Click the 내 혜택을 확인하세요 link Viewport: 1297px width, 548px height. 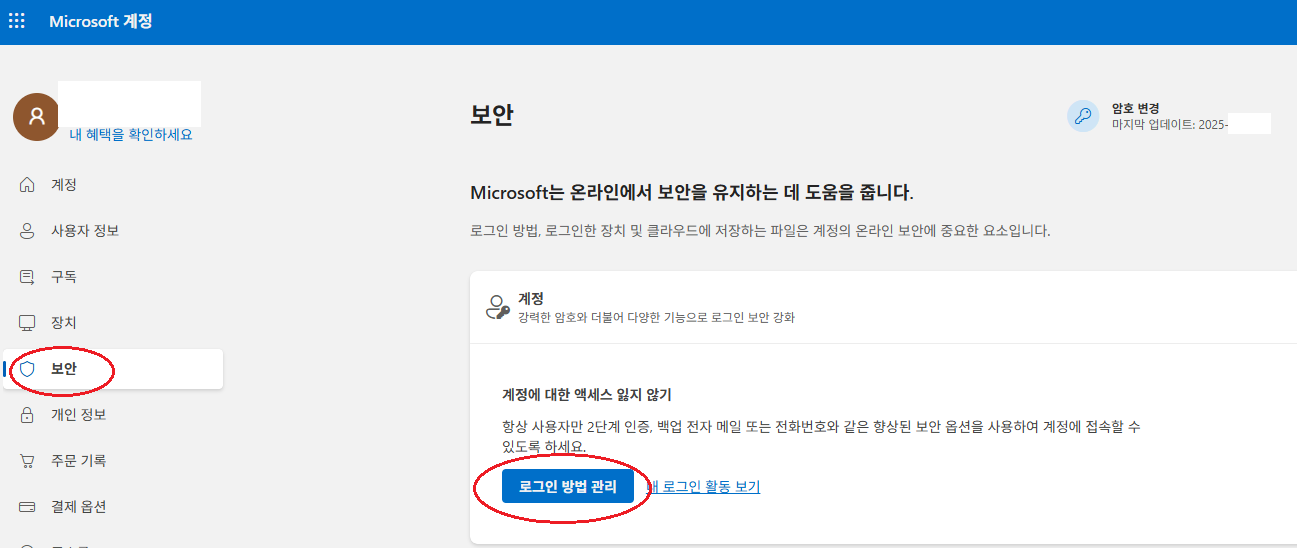(131, 135)
